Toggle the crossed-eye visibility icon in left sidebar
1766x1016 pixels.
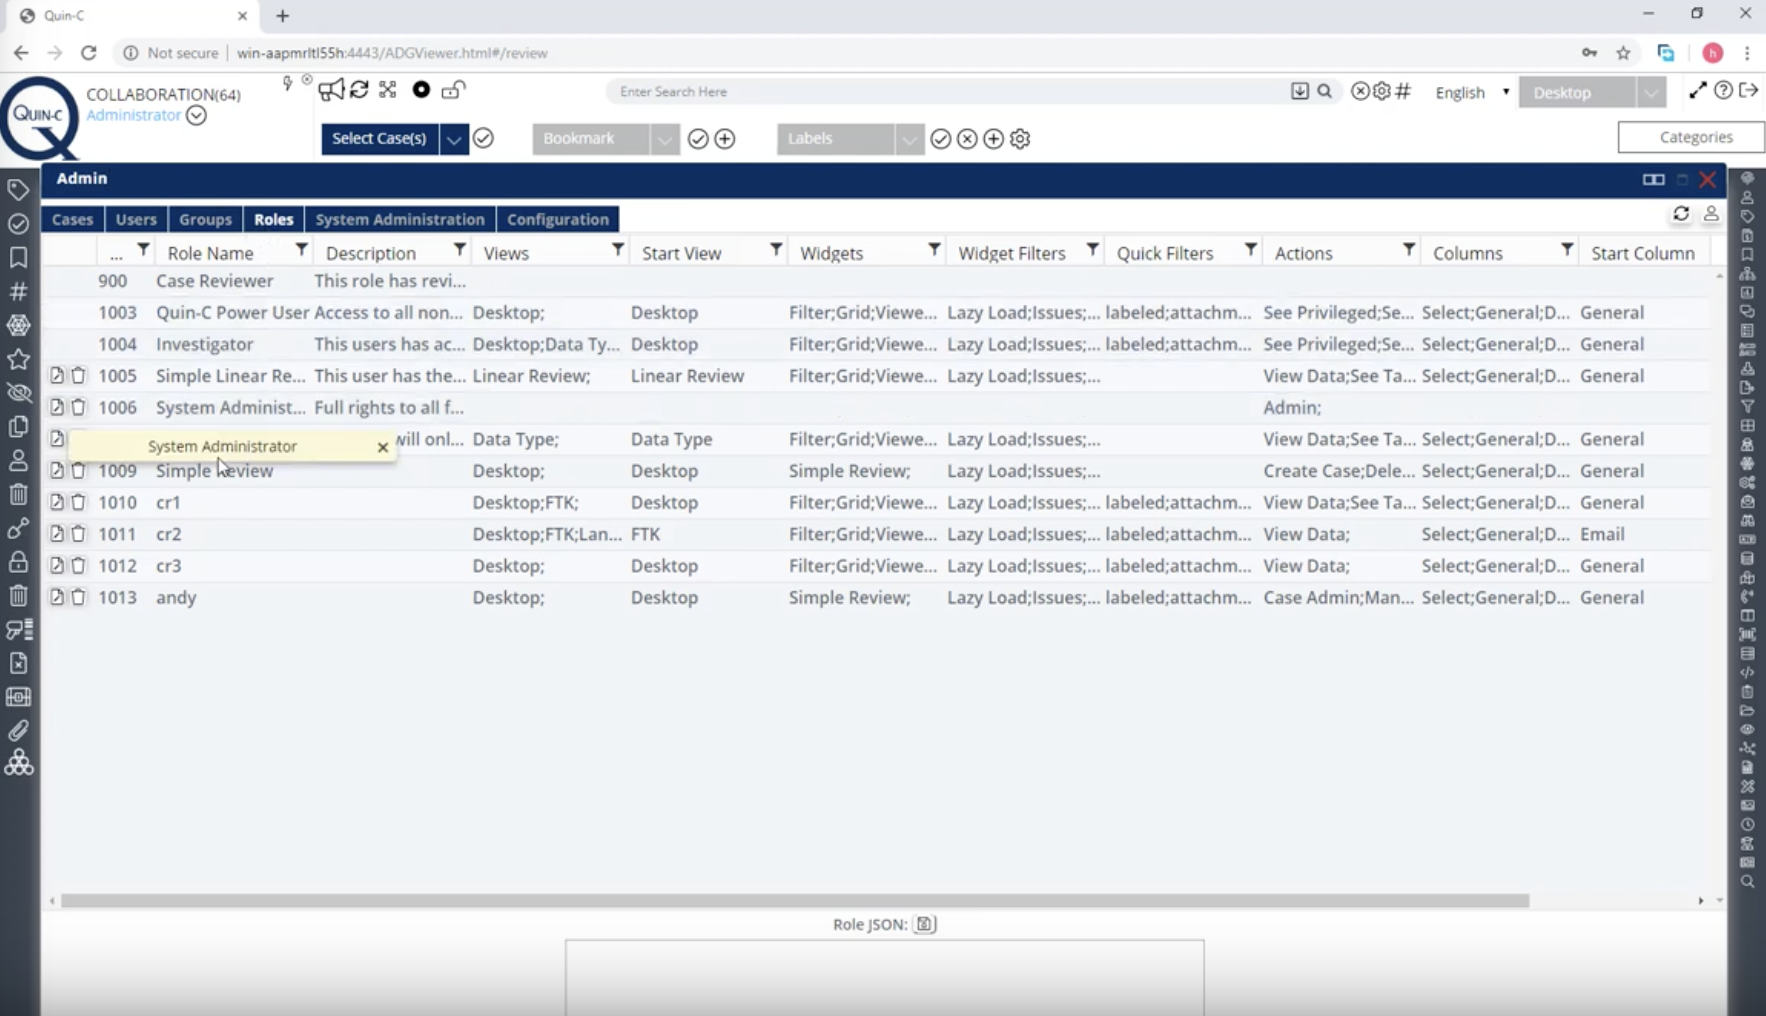click(18, 393)
